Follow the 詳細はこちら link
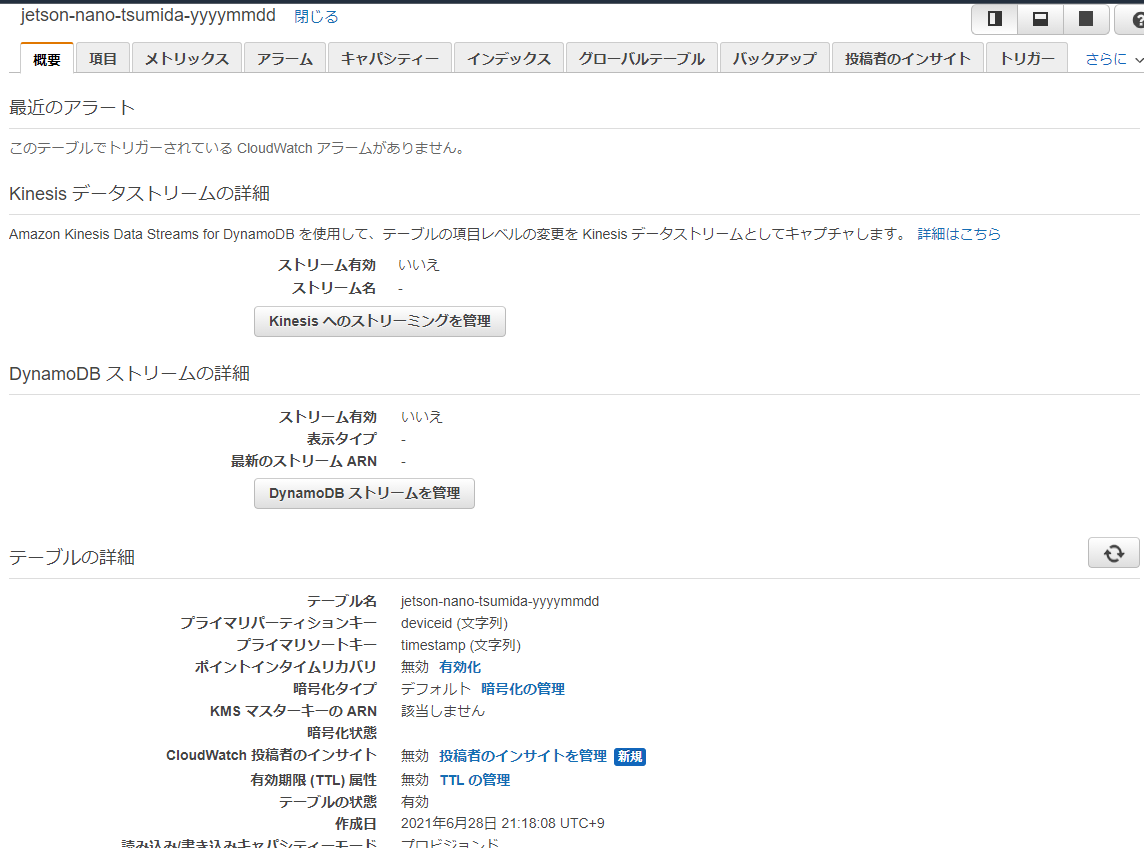Screen dimensions: 1144x848 (959, 234)
